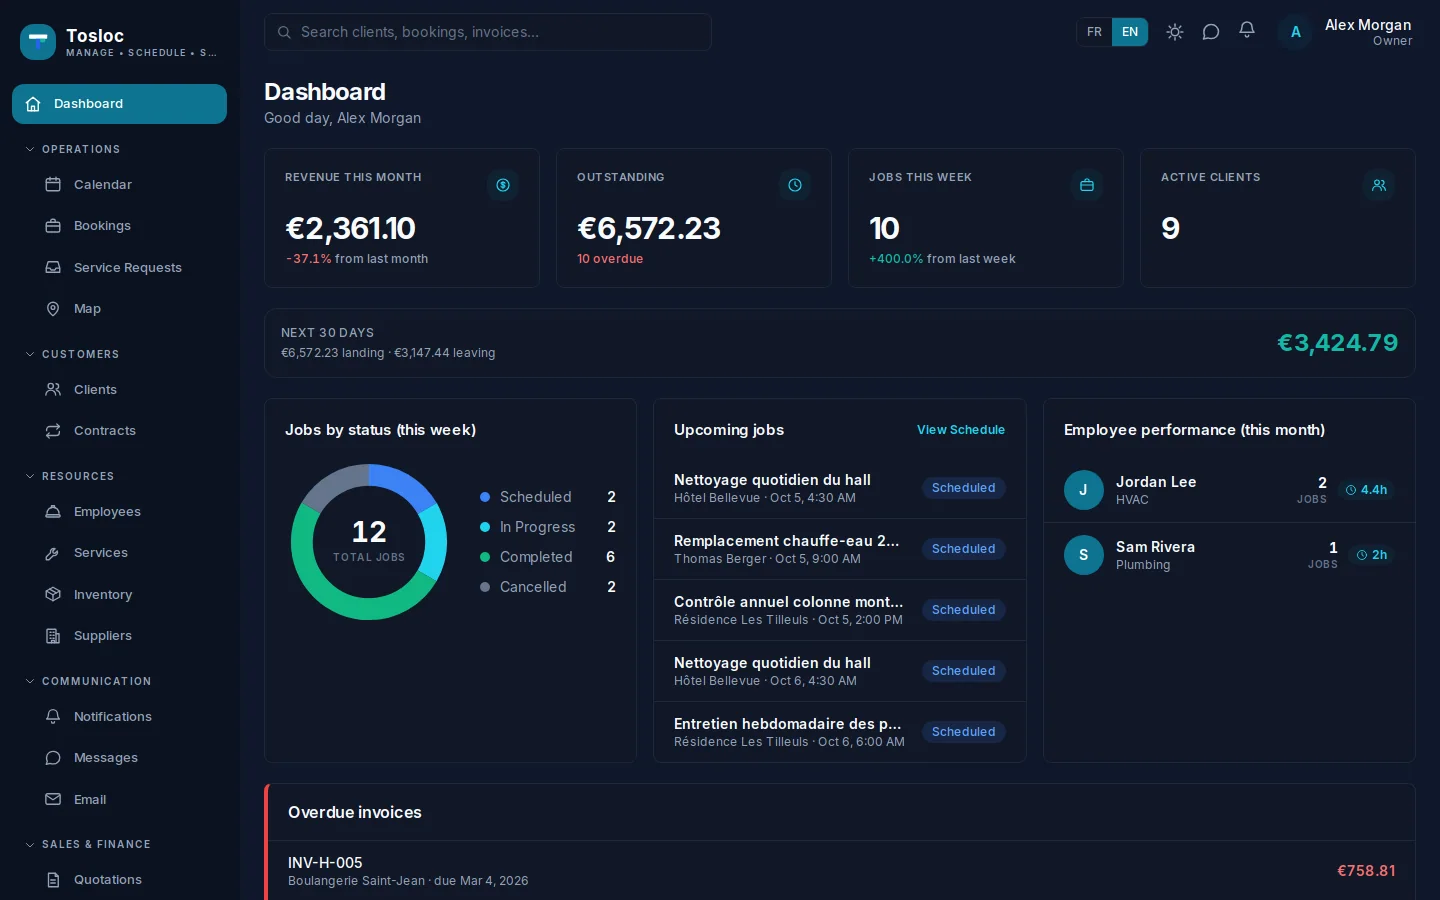Click the 4.4h hours badge for Jordan Lee
The image size is (1440, 900).
[1367, 490]
